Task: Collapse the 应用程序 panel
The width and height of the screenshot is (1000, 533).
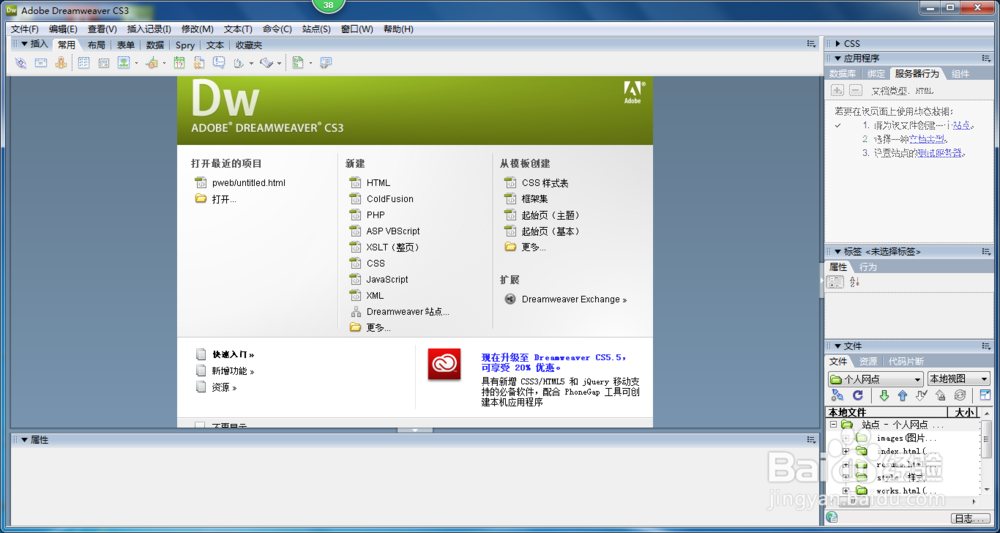Action: point(838,58)
